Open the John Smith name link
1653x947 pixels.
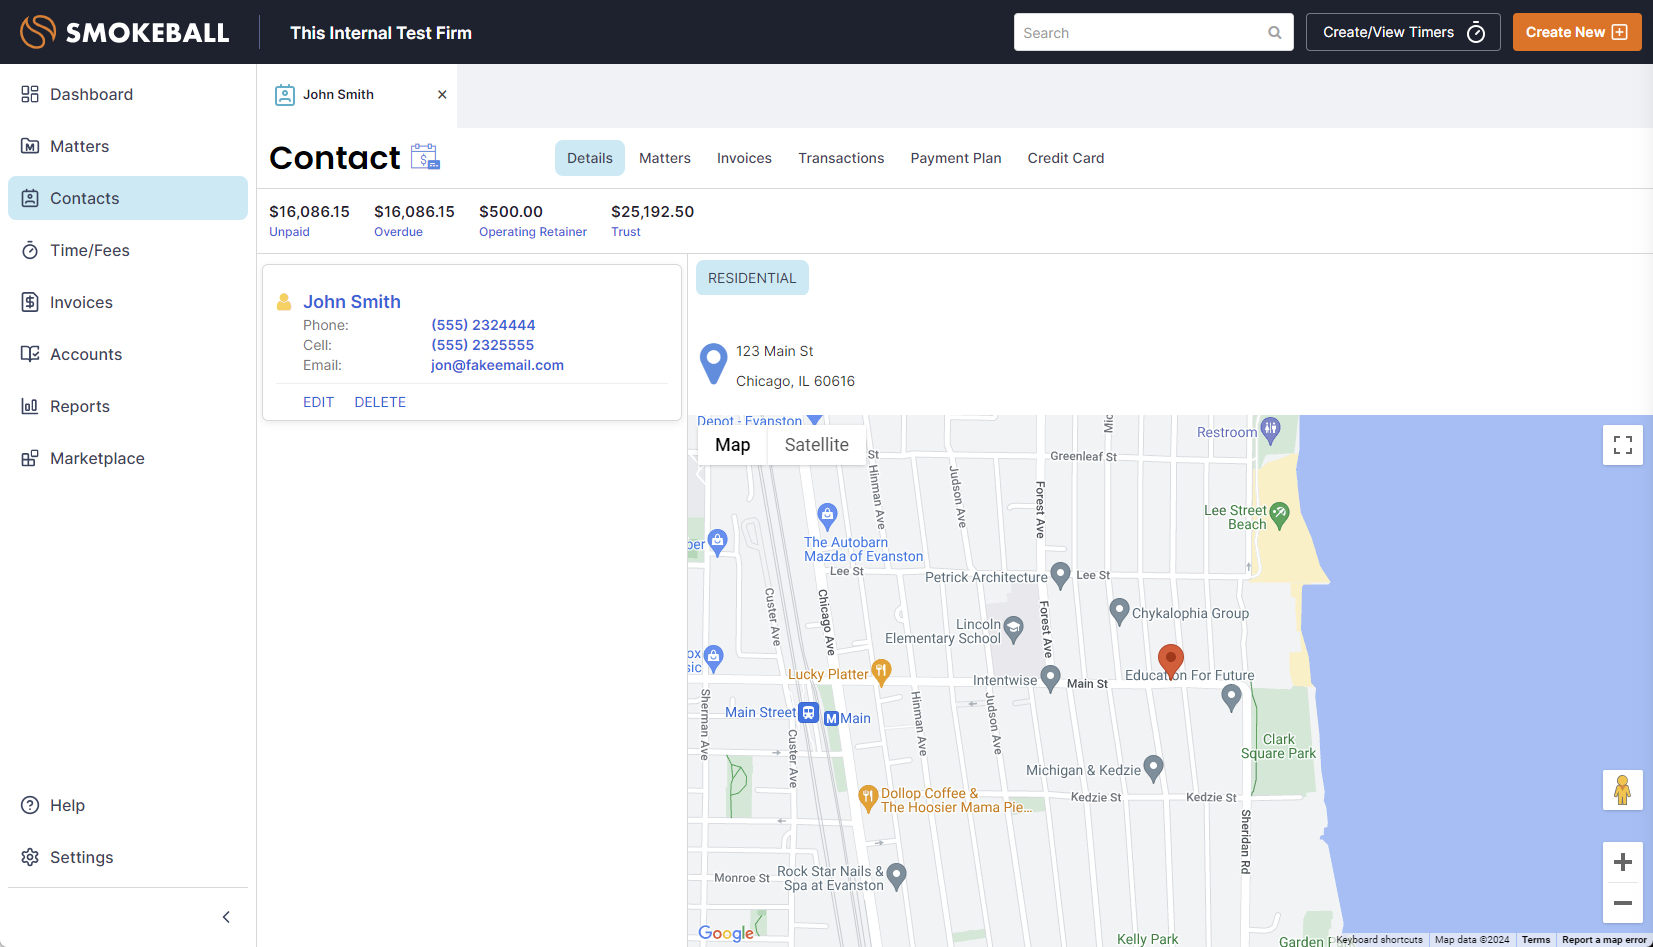click(352, 302)
